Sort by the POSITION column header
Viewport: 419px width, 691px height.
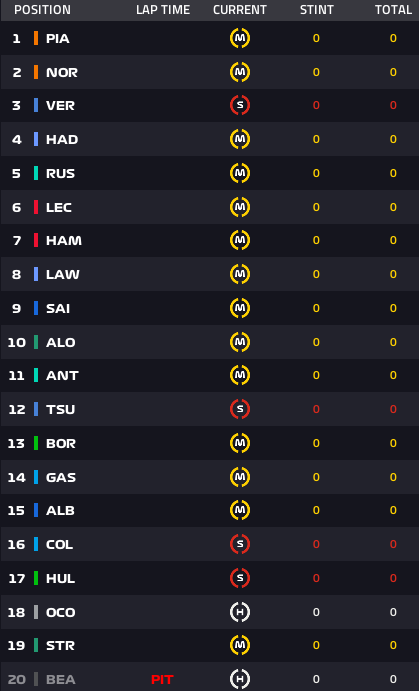[x=42, y=10]
